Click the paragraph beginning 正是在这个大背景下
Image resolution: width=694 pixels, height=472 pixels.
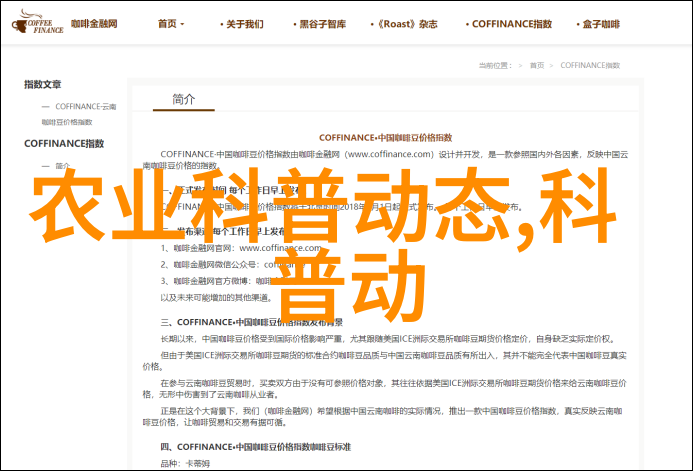pyautogui.click(x=382, y=417)
